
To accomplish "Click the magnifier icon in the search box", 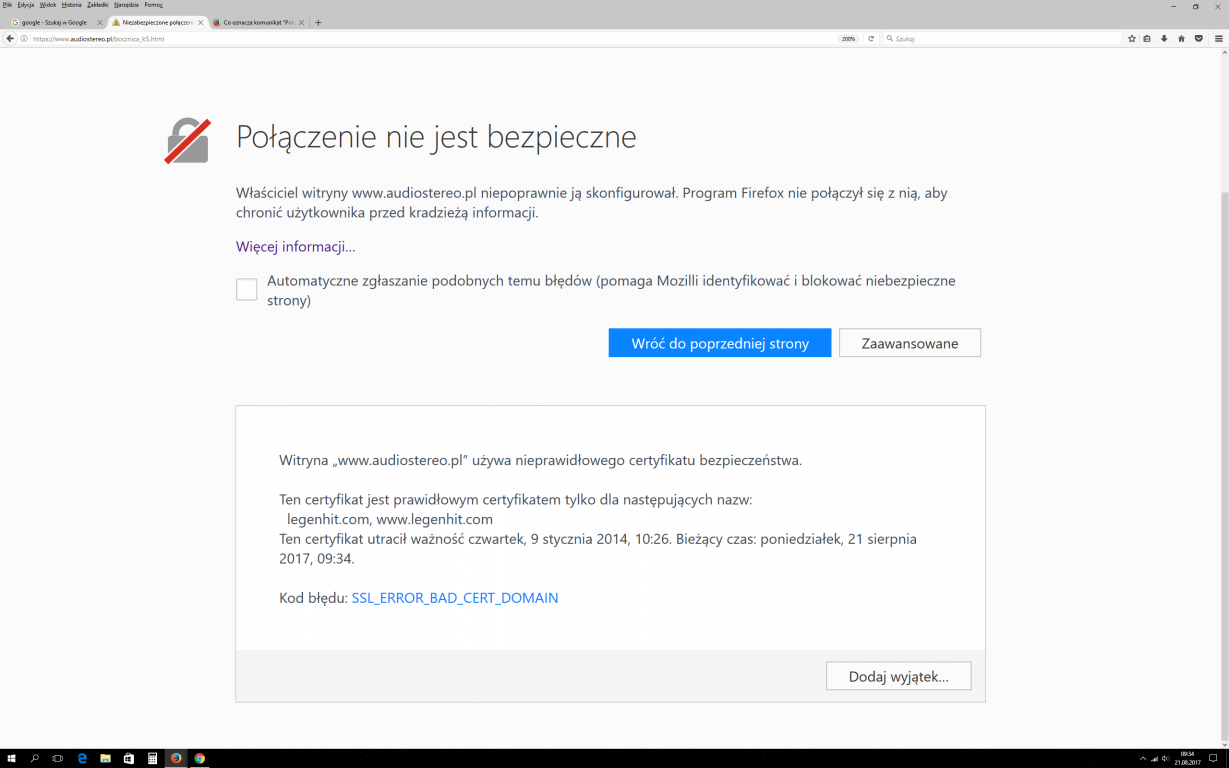I will (890, 39).
